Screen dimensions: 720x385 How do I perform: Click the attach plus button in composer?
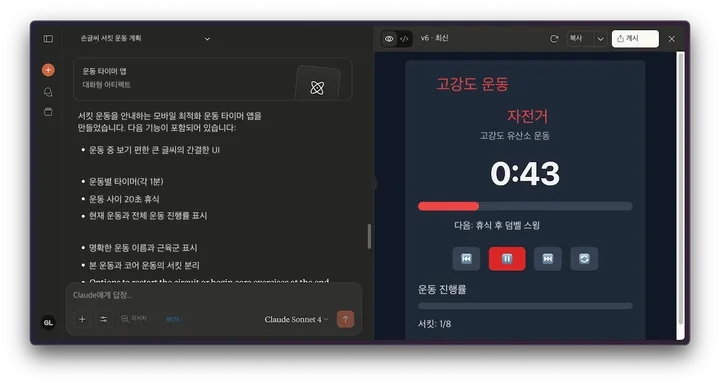82,319
